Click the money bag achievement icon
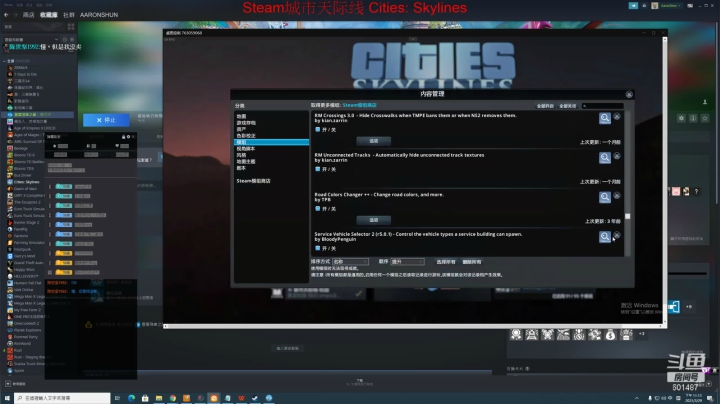The width and height of the screenshot is (720, 404). 610,335
